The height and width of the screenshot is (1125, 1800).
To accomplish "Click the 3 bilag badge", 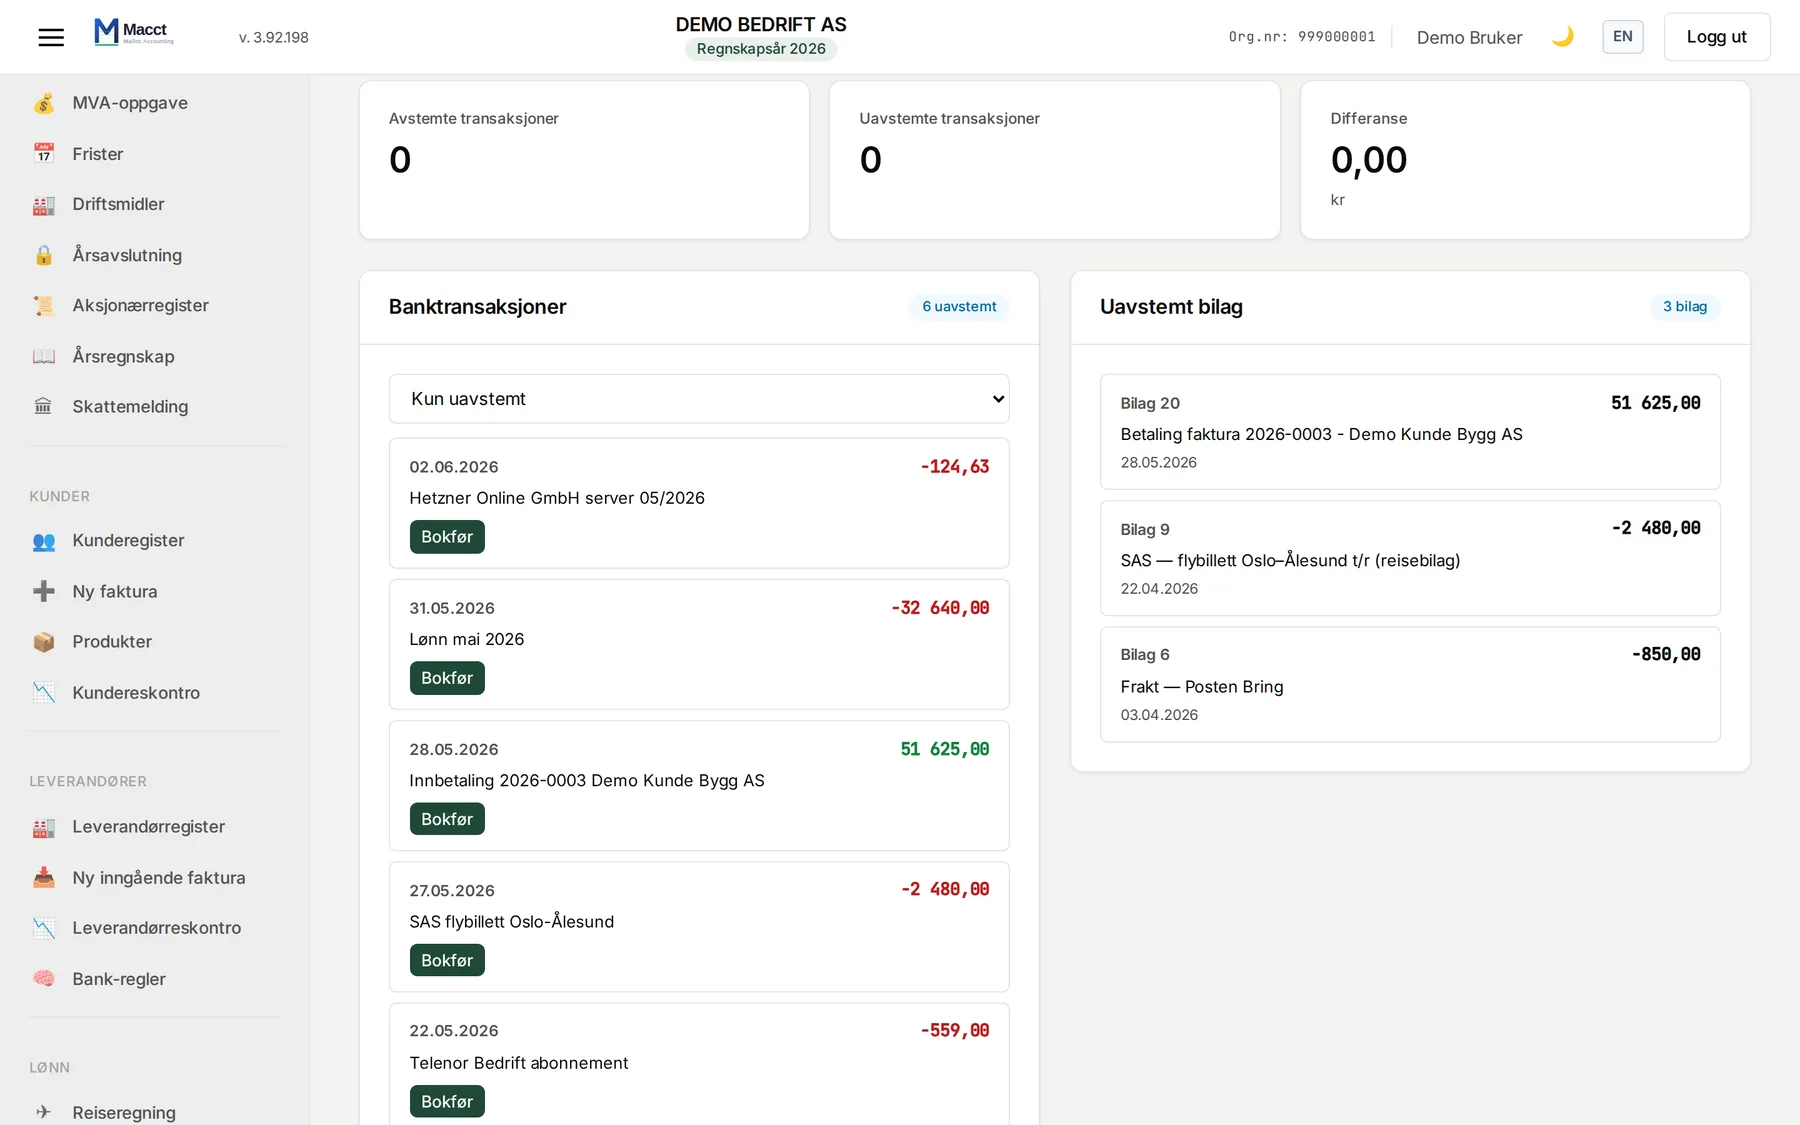I will pos(1685,307).
